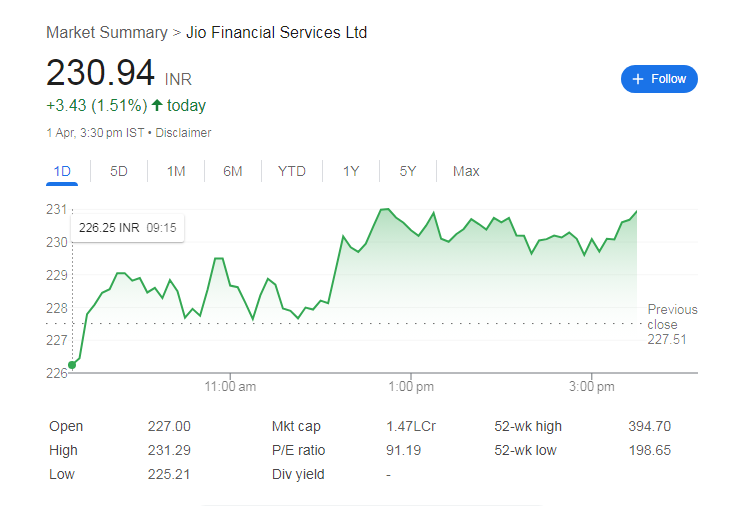Image resolution: width=731 pixels, height=506 pixels.
Task: Click the Previous close label on chart
Action: (672, 317)
